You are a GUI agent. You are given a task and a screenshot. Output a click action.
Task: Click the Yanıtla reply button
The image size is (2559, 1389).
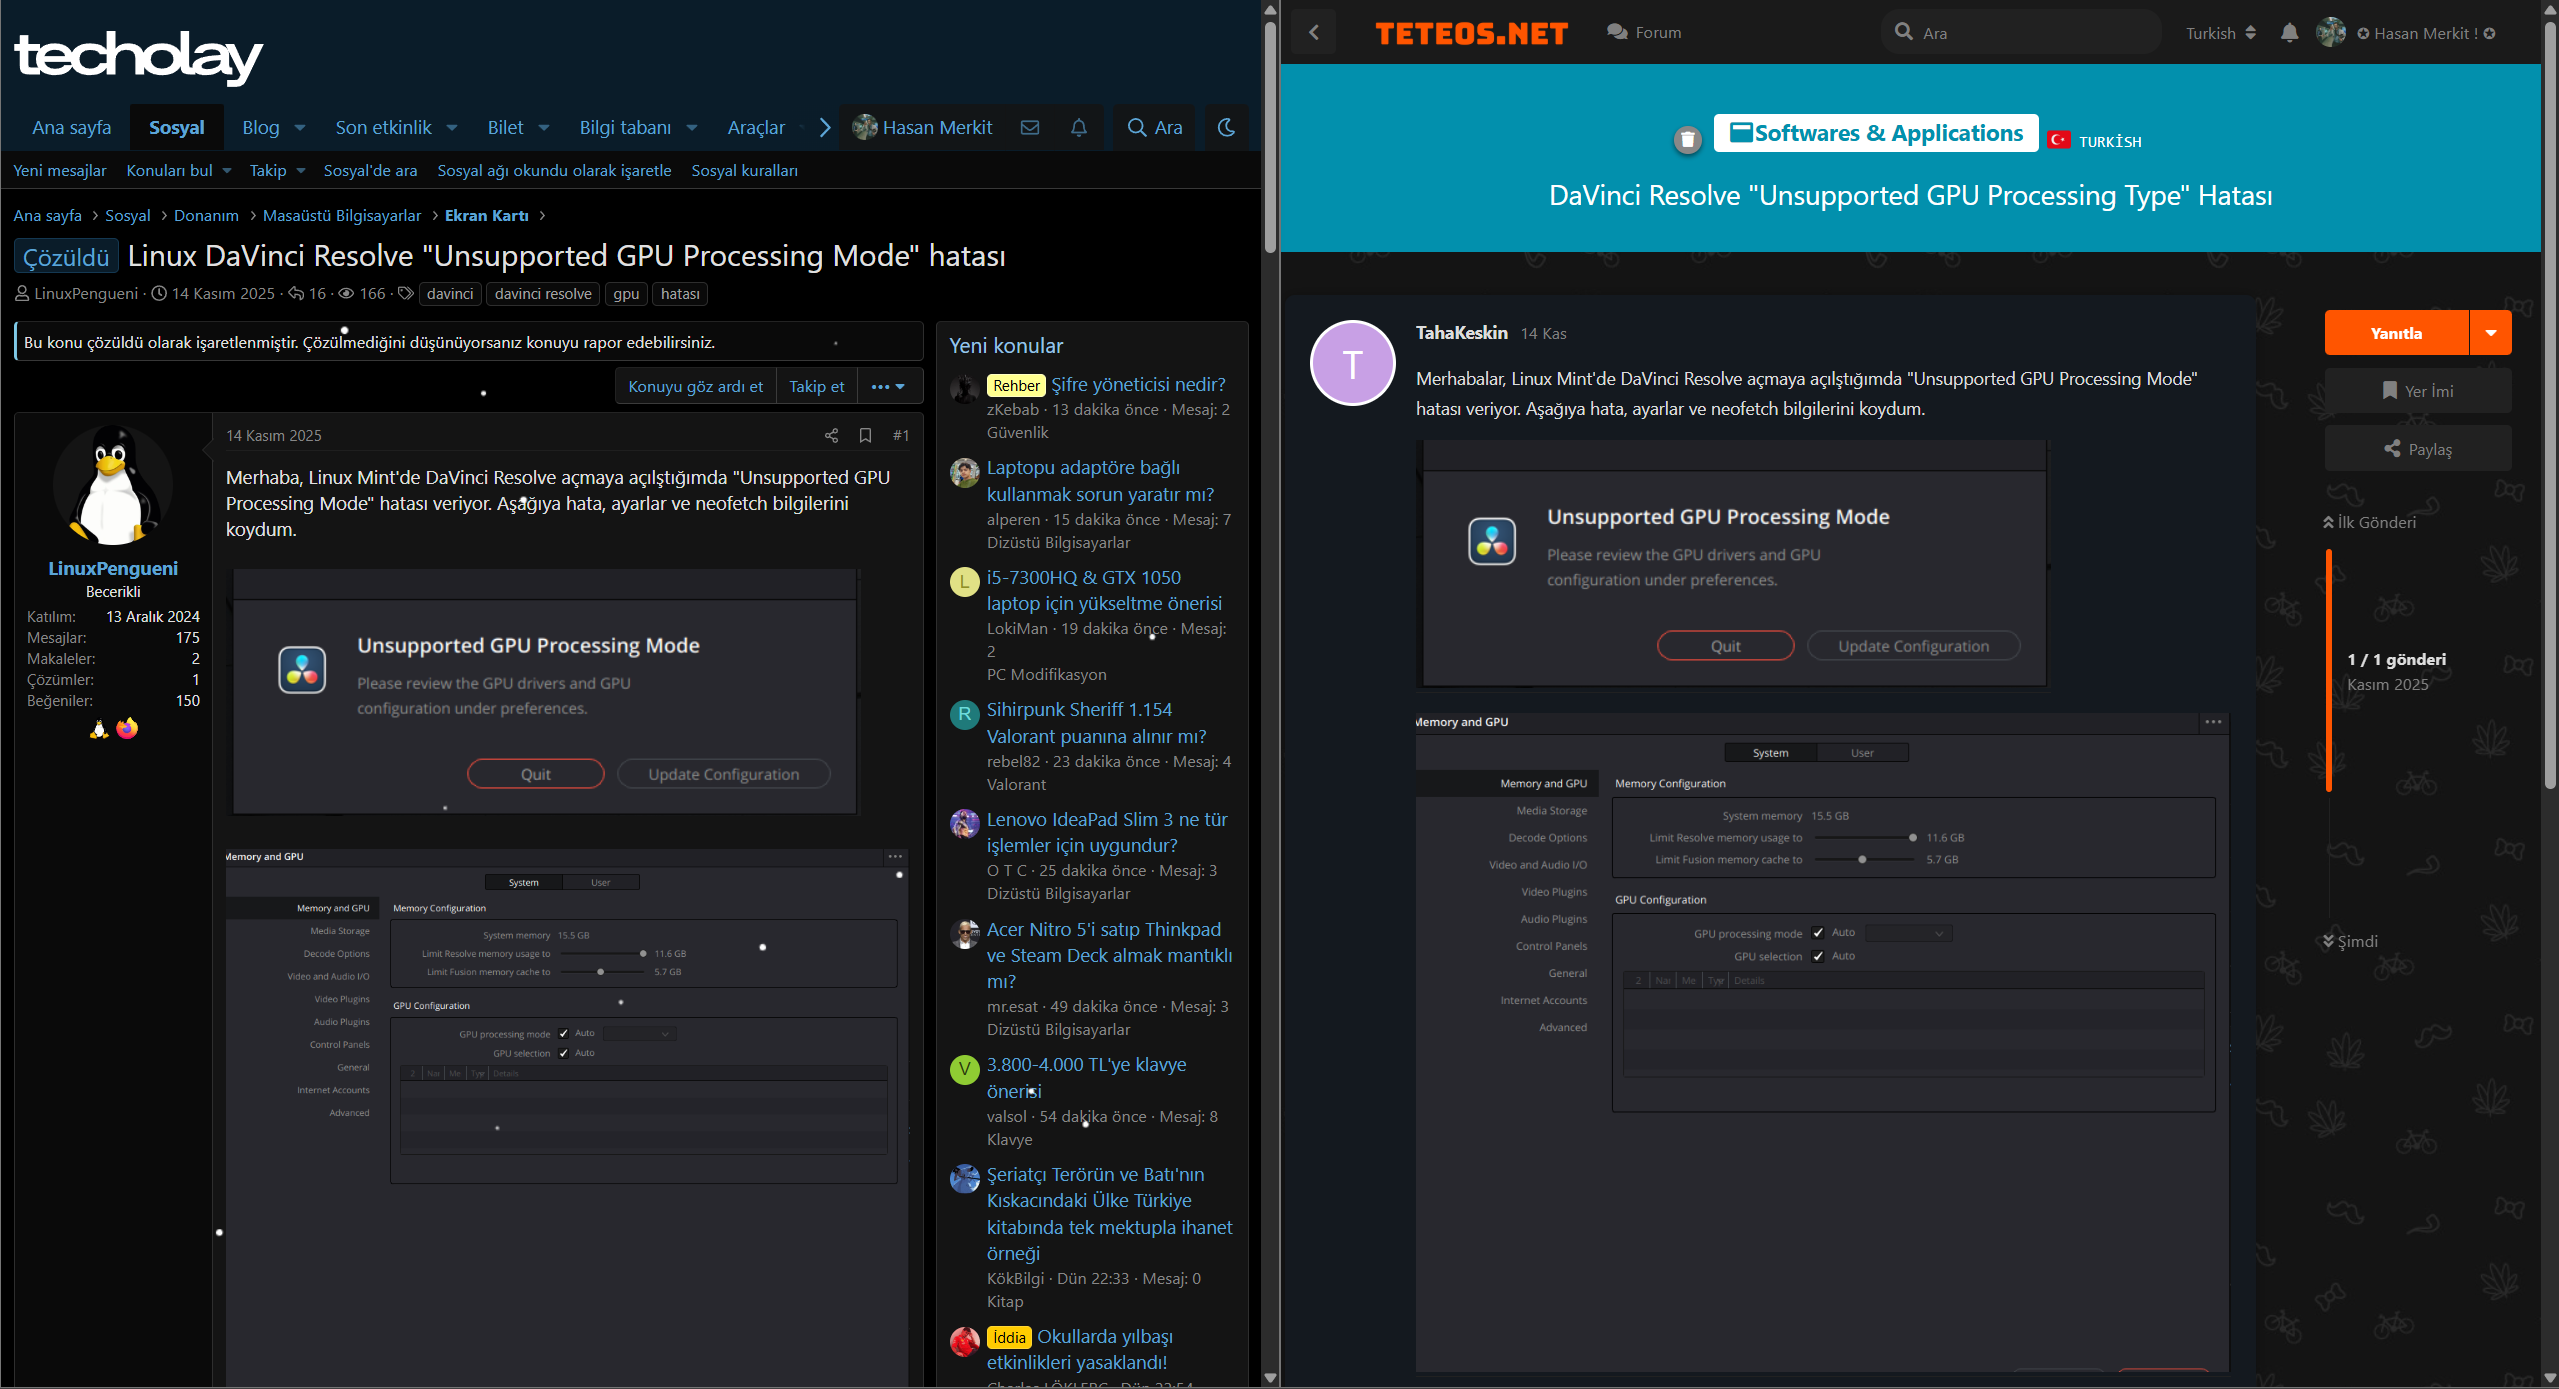point(2397,333)
